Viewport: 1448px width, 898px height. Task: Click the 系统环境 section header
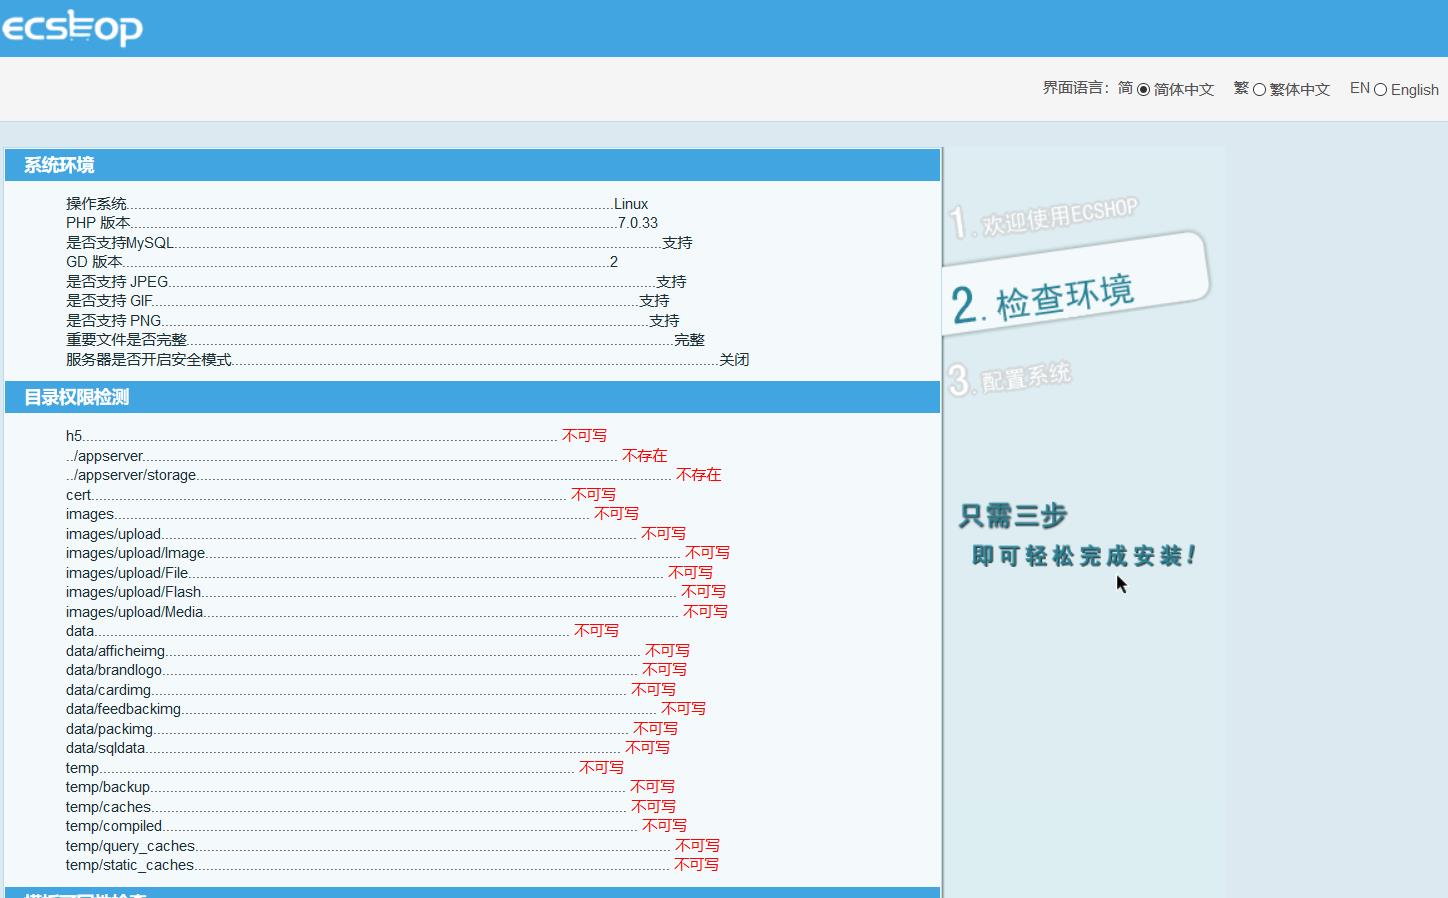click(x=472, y=165)
